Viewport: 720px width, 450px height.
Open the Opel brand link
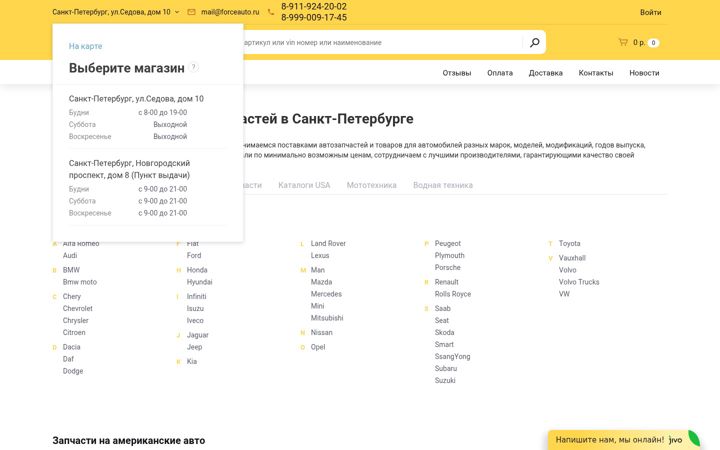tap(318, 347)
